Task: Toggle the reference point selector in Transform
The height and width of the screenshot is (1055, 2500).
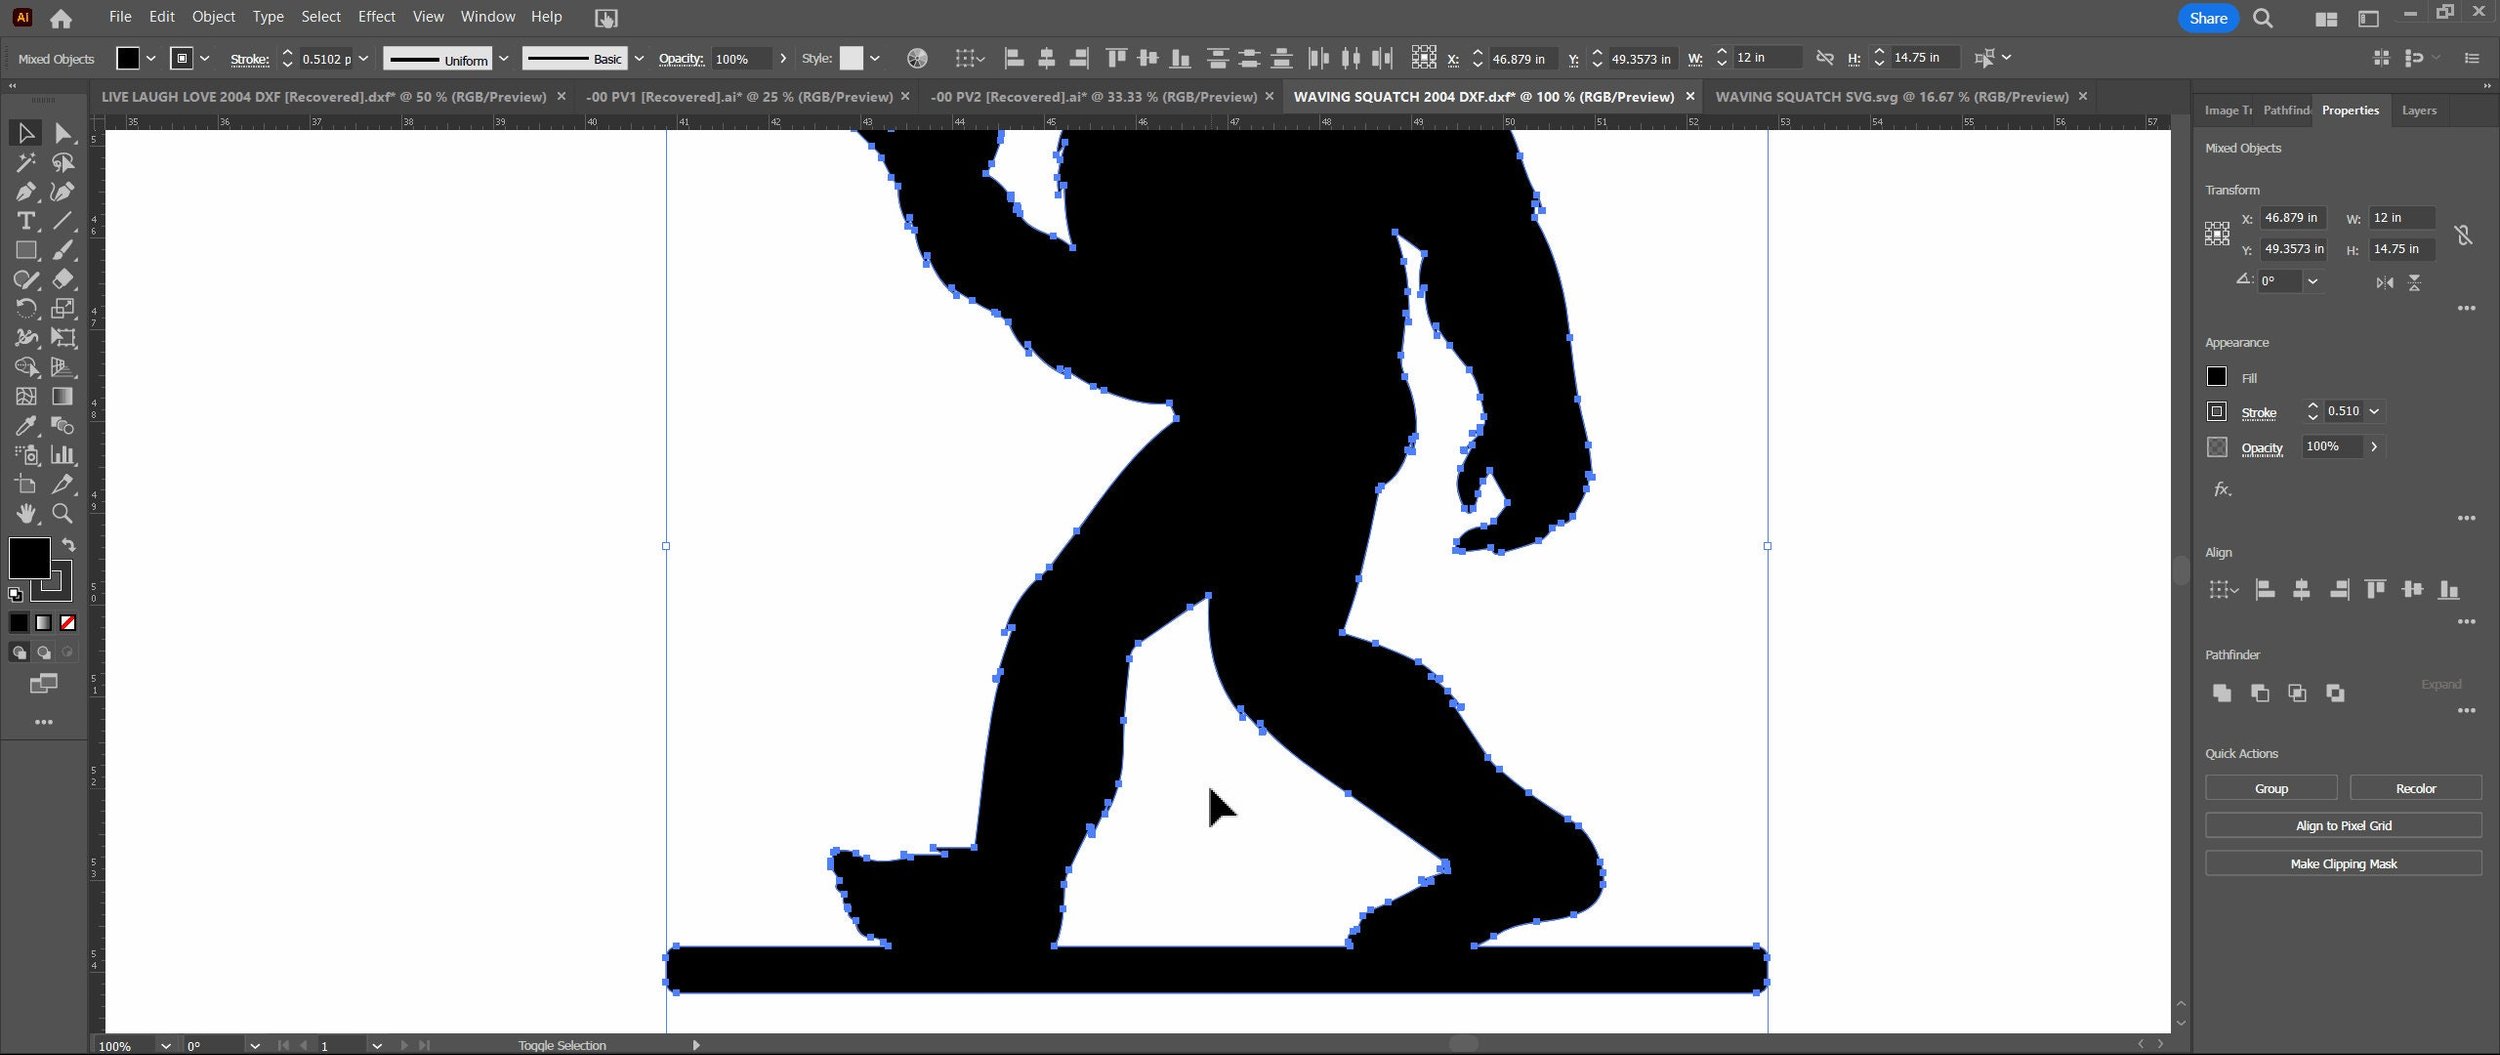Action: point(2217,234)
